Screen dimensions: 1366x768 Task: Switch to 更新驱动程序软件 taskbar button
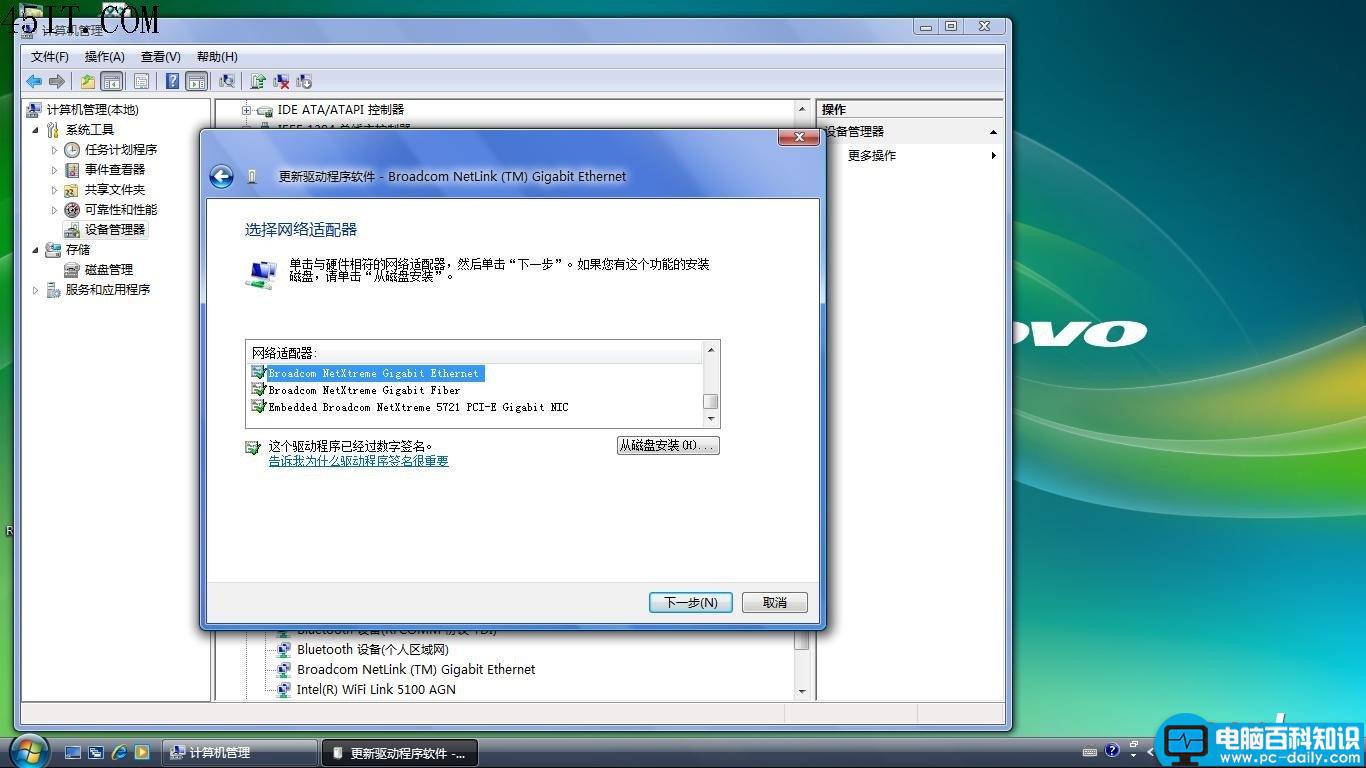[x=399, y=753]
